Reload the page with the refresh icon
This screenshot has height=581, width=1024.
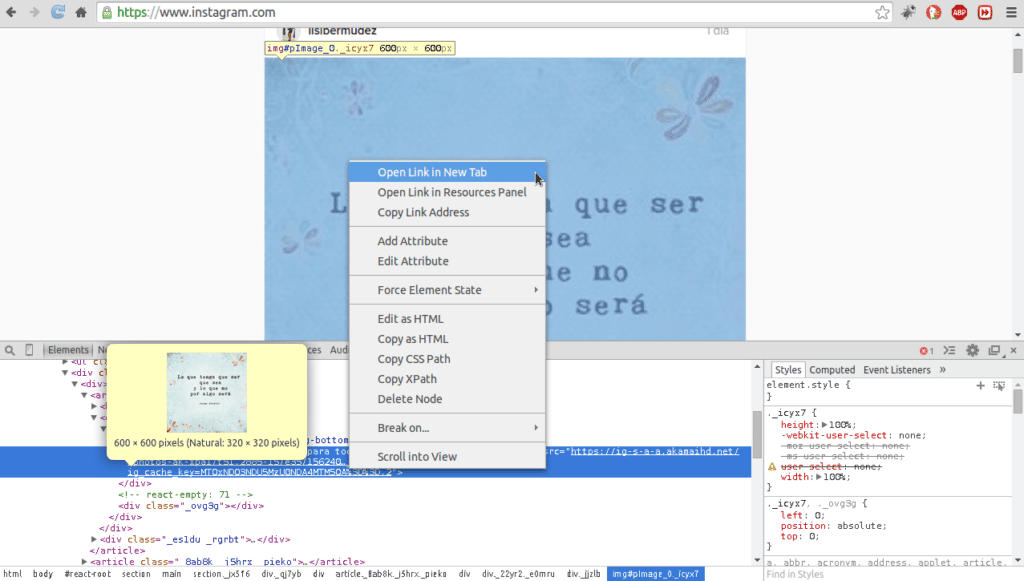58,13
